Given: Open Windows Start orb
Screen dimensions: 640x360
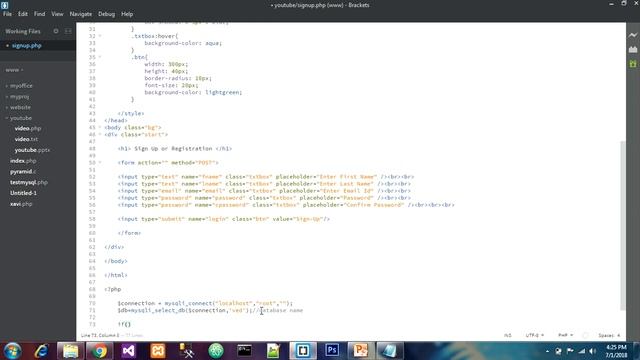Looking at the screenshot, I should click(12, 351).
